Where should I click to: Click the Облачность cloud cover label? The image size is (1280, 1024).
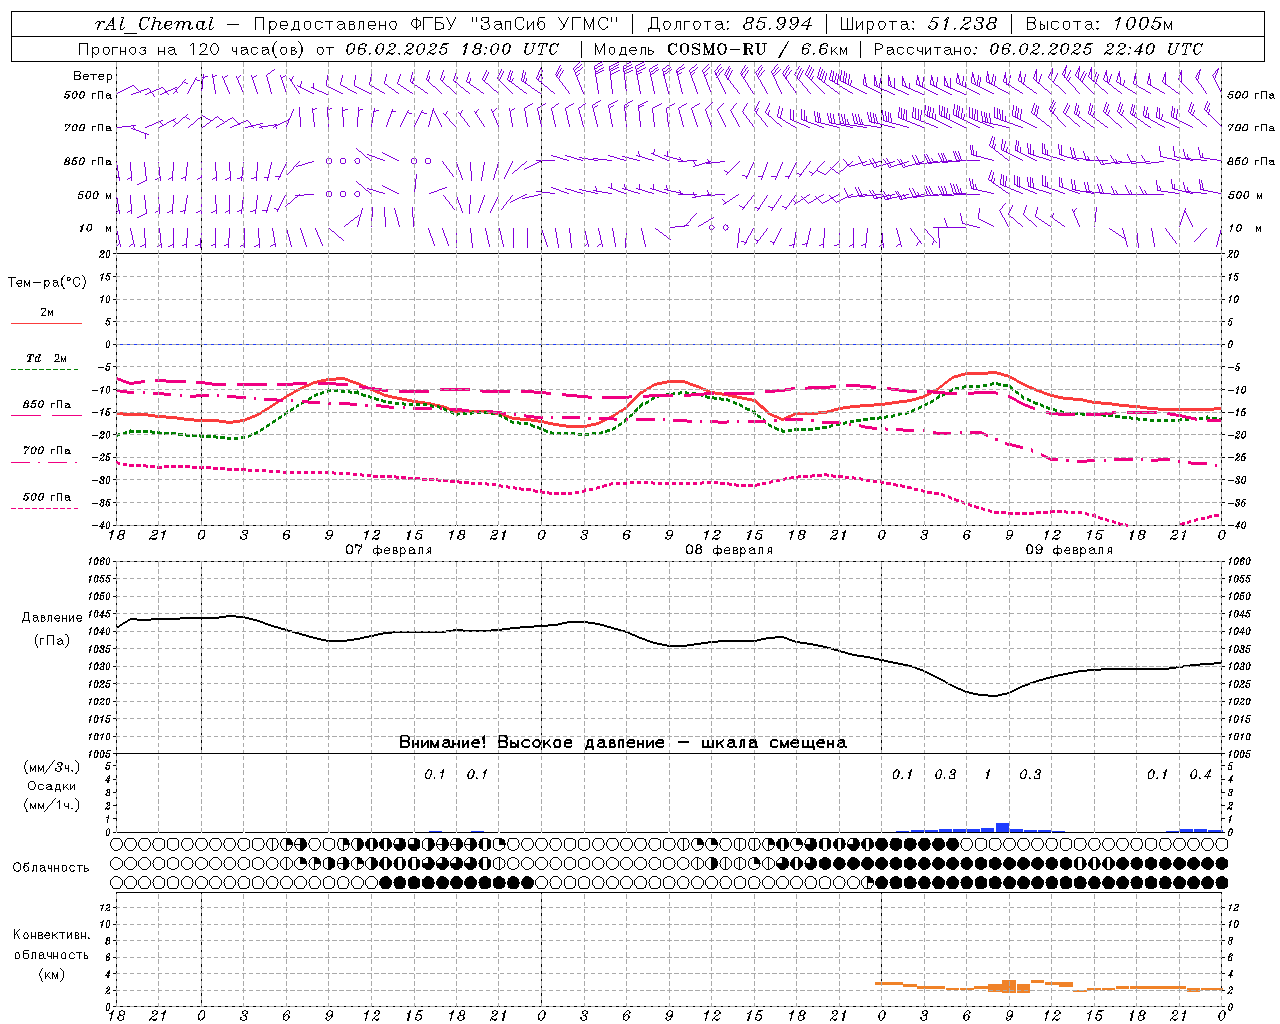click(x=50, y=867)
